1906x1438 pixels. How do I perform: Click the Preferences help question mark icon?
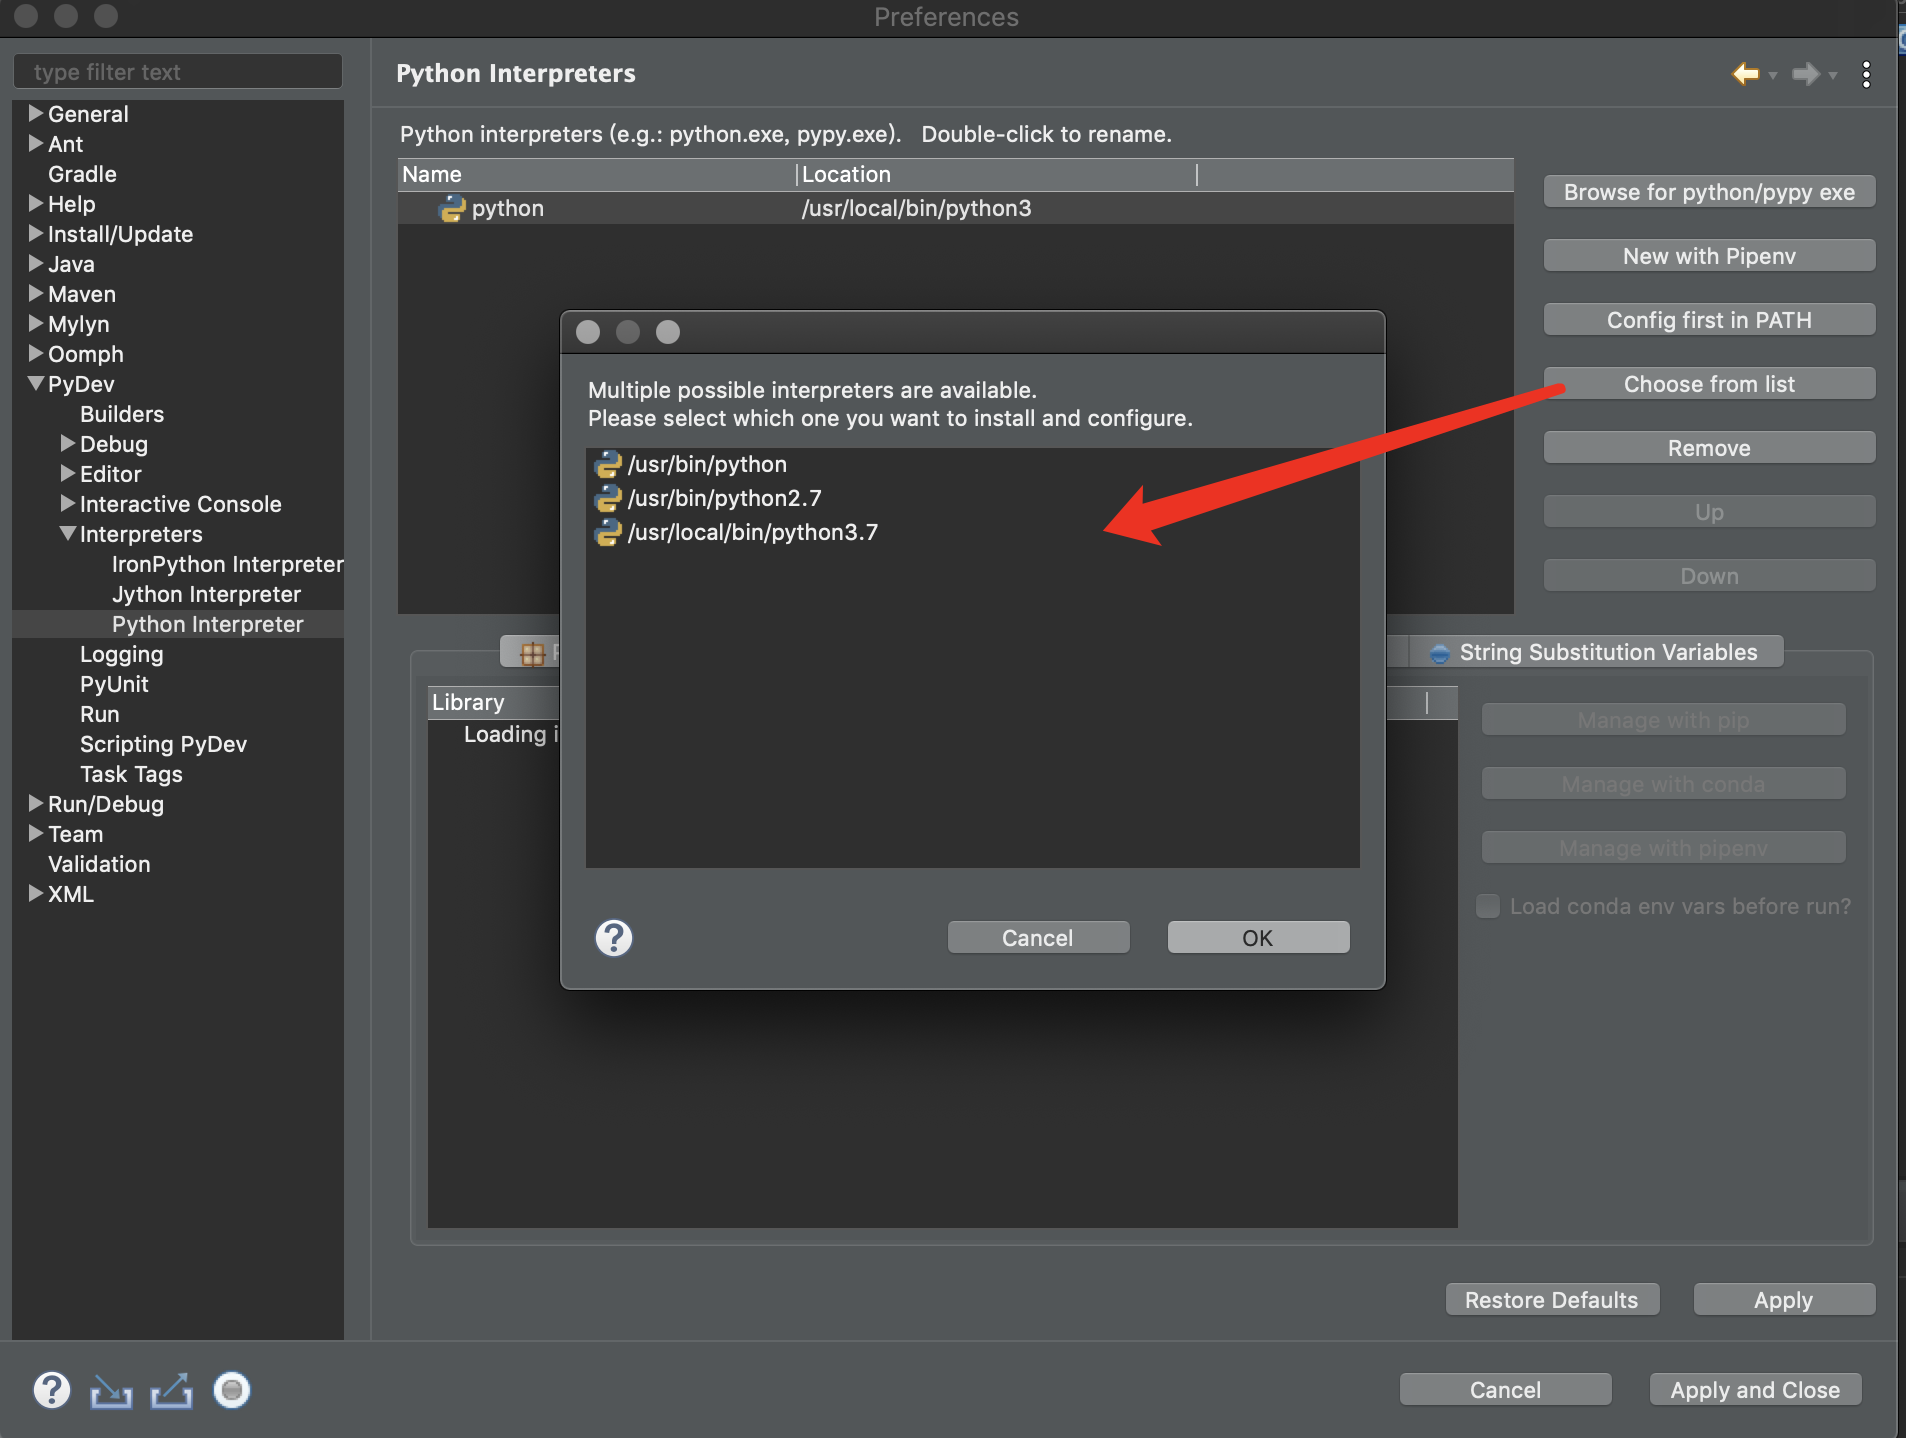(52, 1390)
